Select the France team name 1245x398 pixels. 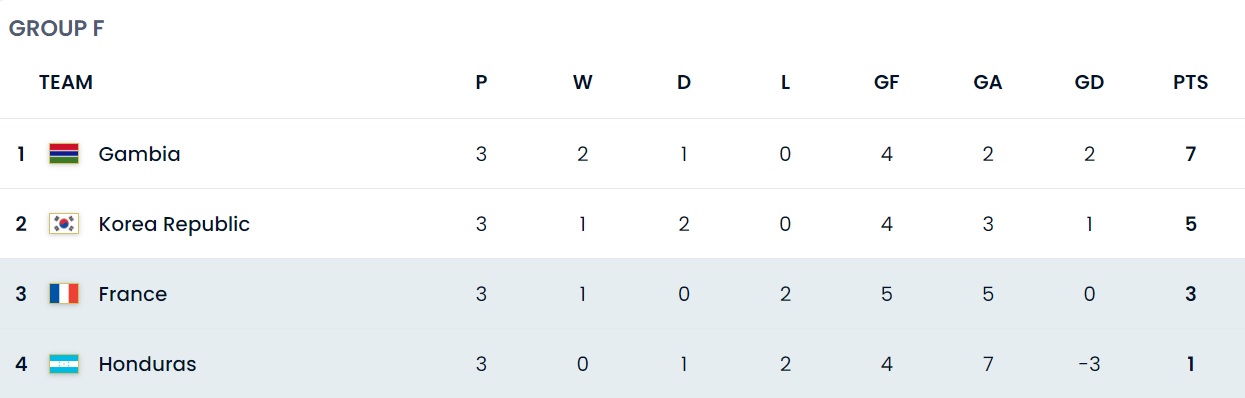[x=133, y=294]
